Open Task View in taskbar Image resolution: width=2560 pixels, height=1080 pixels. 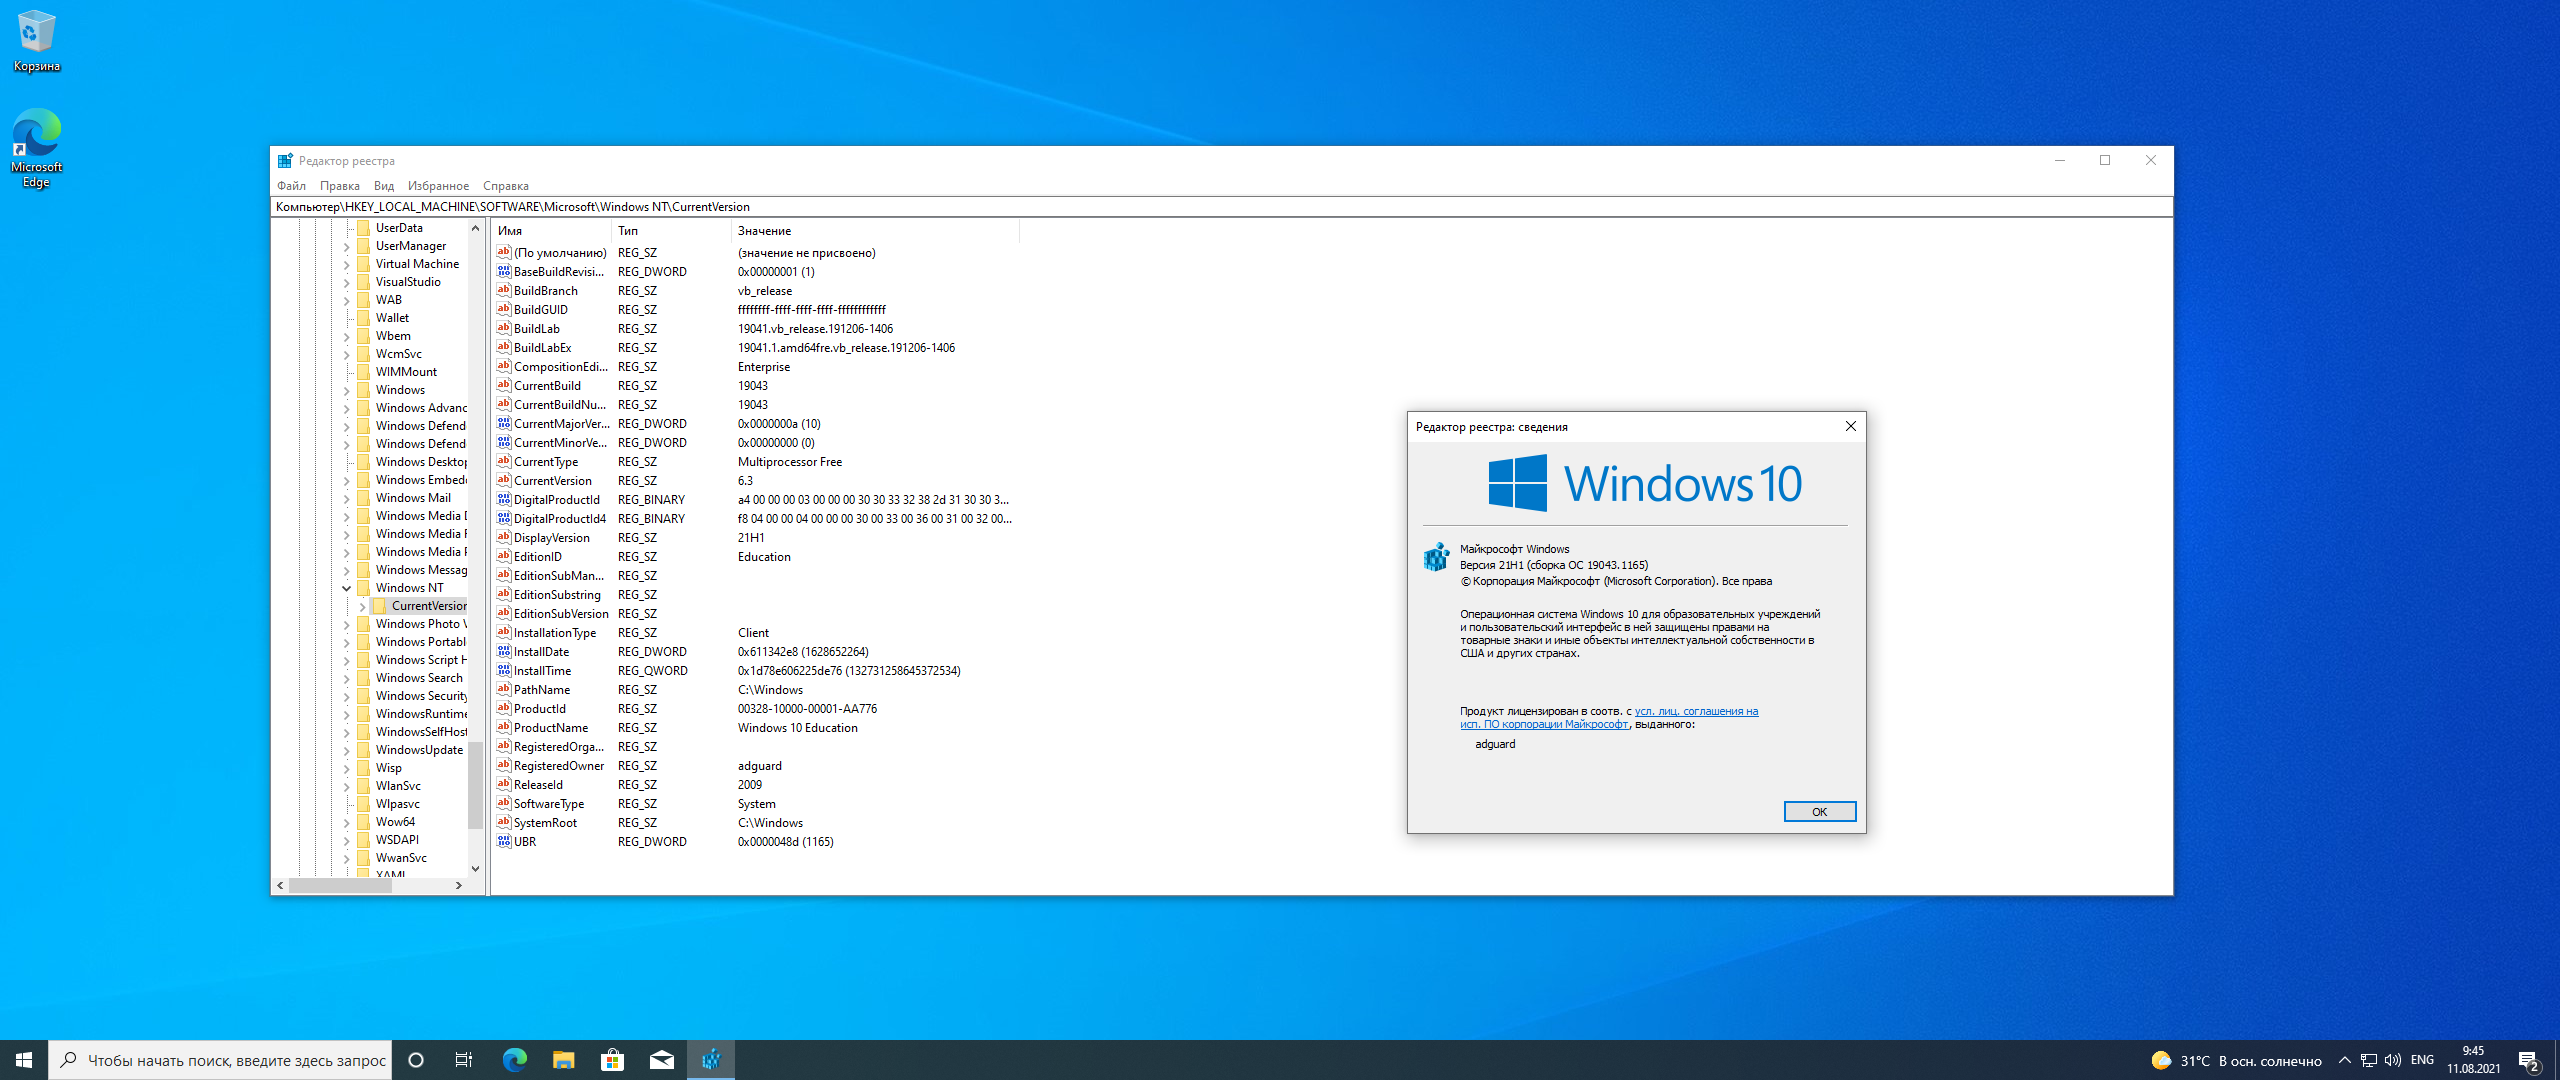[x=464, y=1060]
